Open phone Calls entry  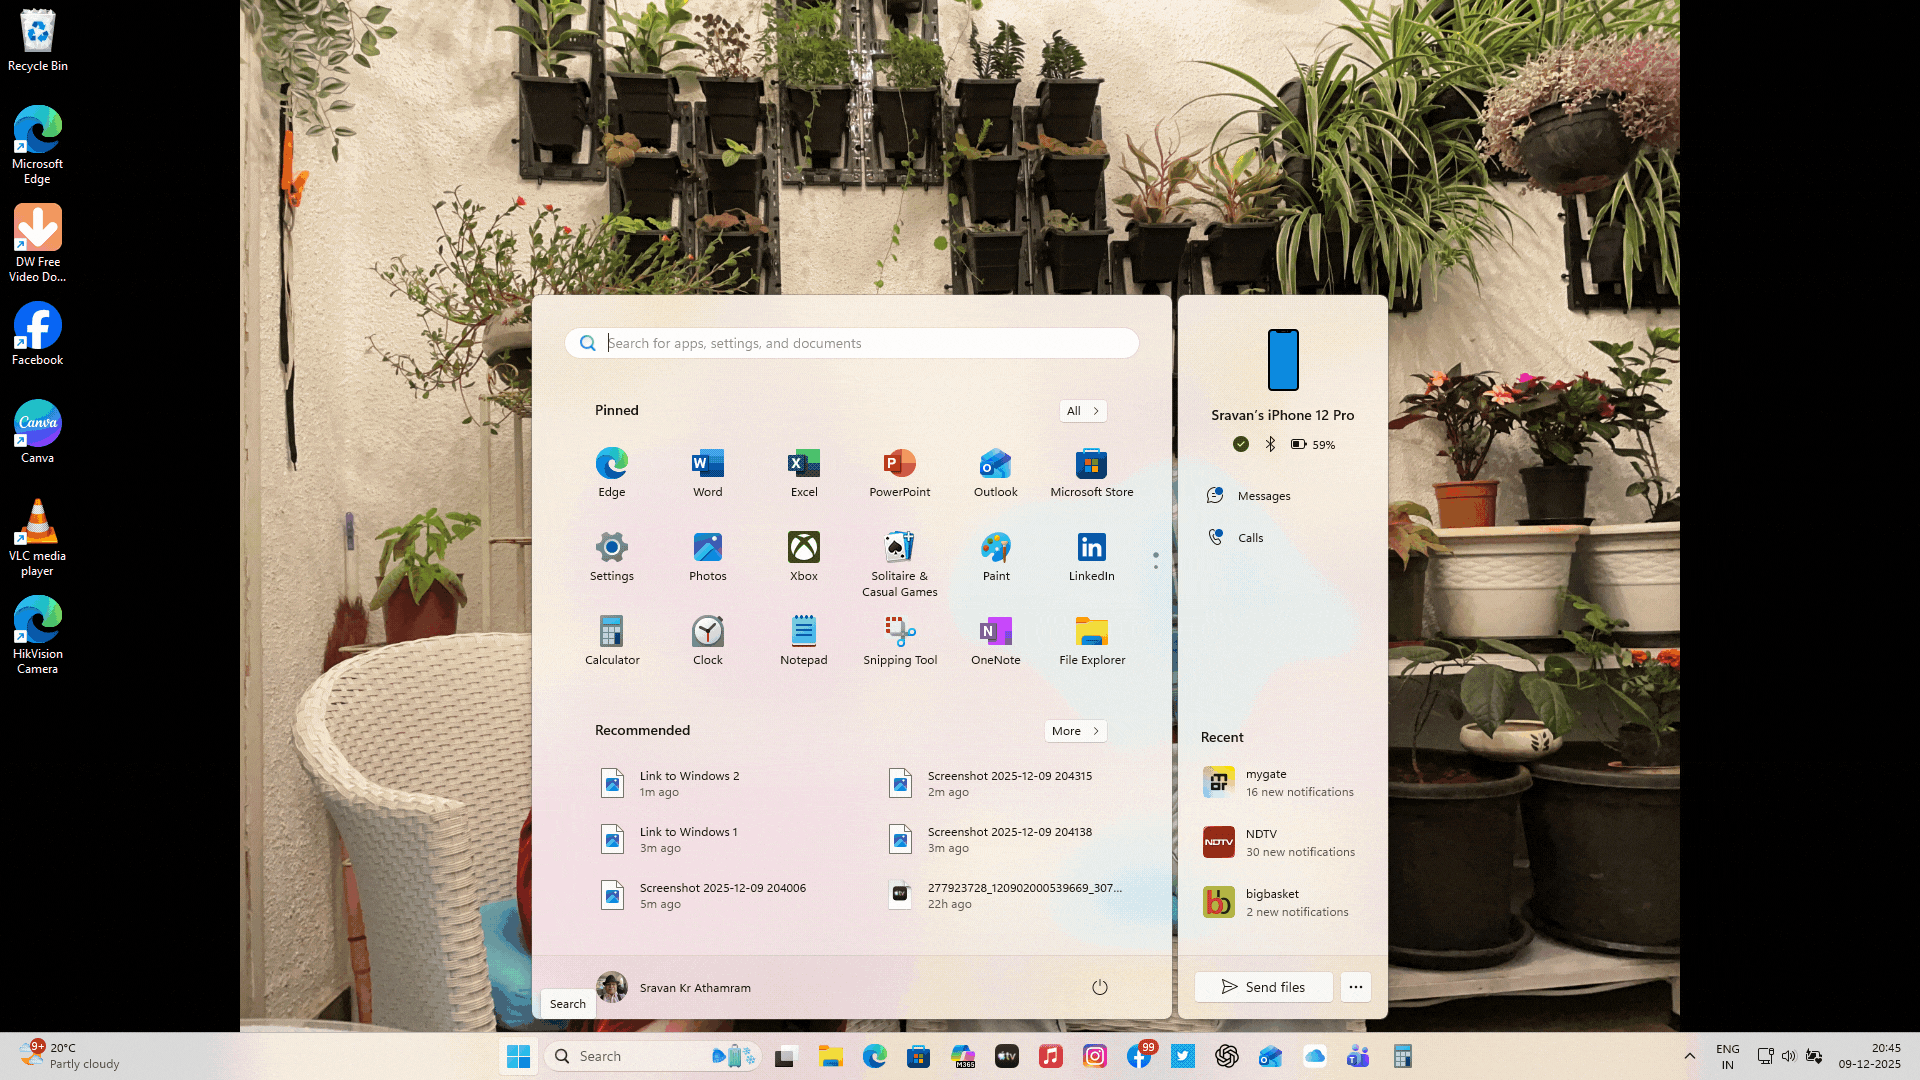(1249, 538)
